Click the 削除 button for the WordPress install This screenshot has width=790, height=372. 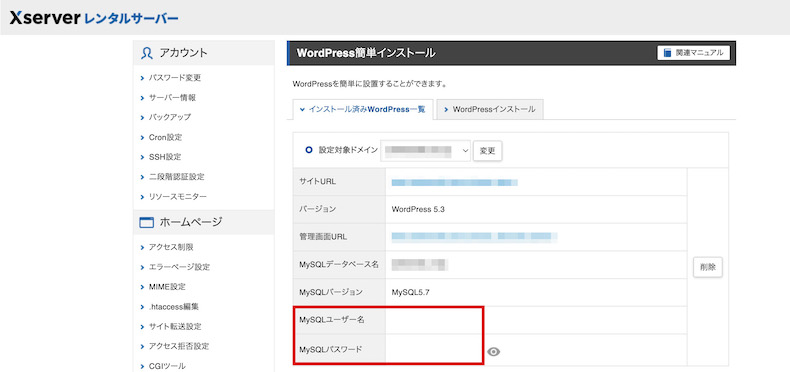[708, 267]
